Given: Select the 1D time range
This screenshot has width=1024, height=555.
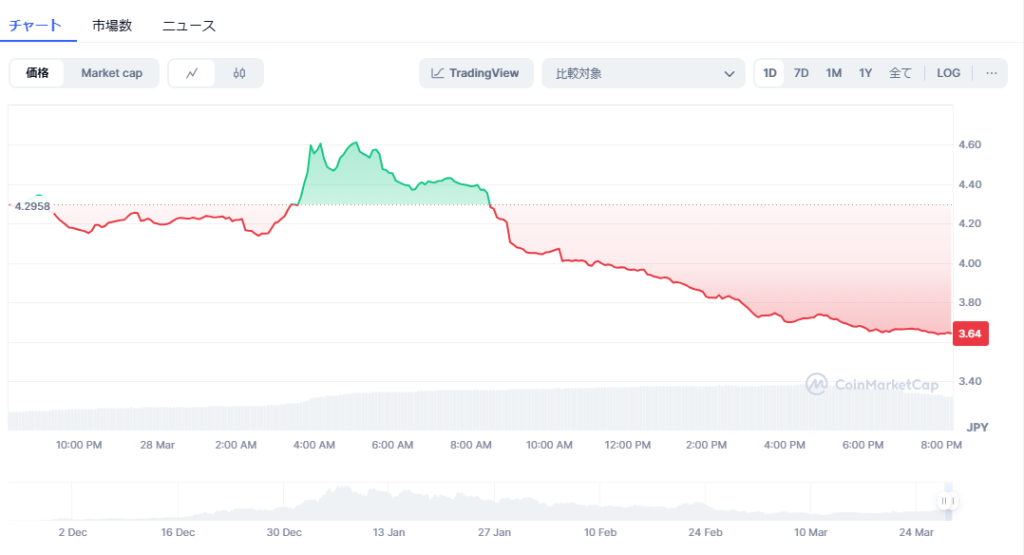Looking at the screenshot, I should 770,73.
